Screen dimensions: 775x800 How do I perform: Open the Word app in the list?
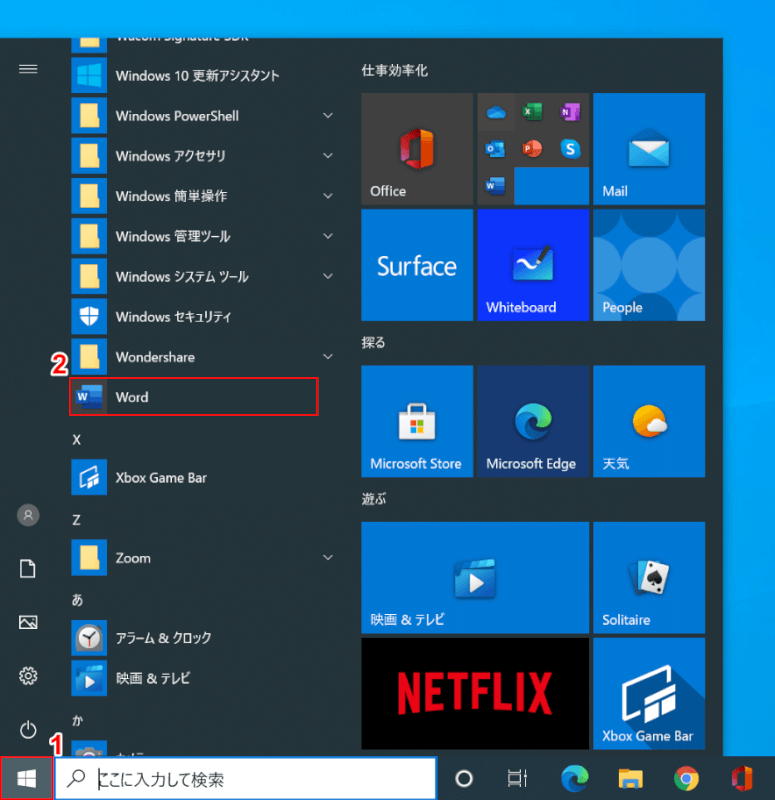[194, 397]
